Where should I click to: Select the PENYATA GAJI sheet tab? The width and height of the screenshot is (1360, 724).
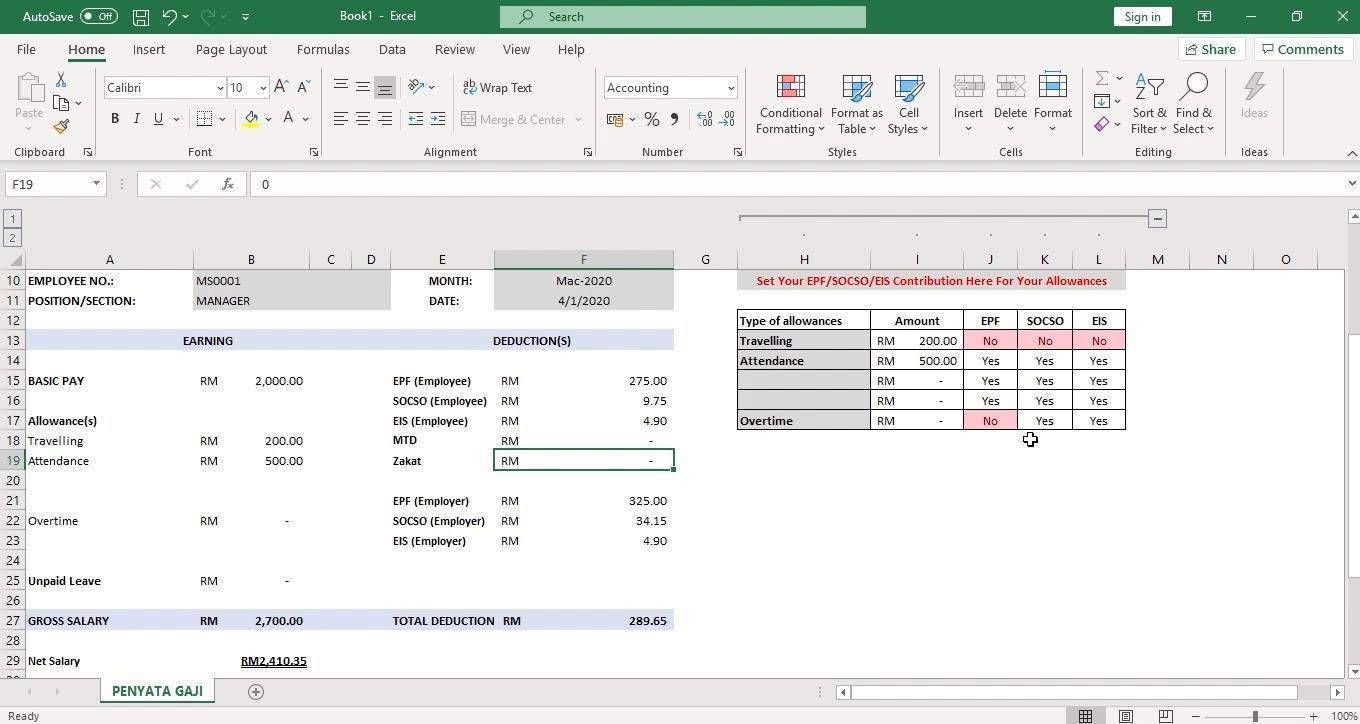pos(157,691)
